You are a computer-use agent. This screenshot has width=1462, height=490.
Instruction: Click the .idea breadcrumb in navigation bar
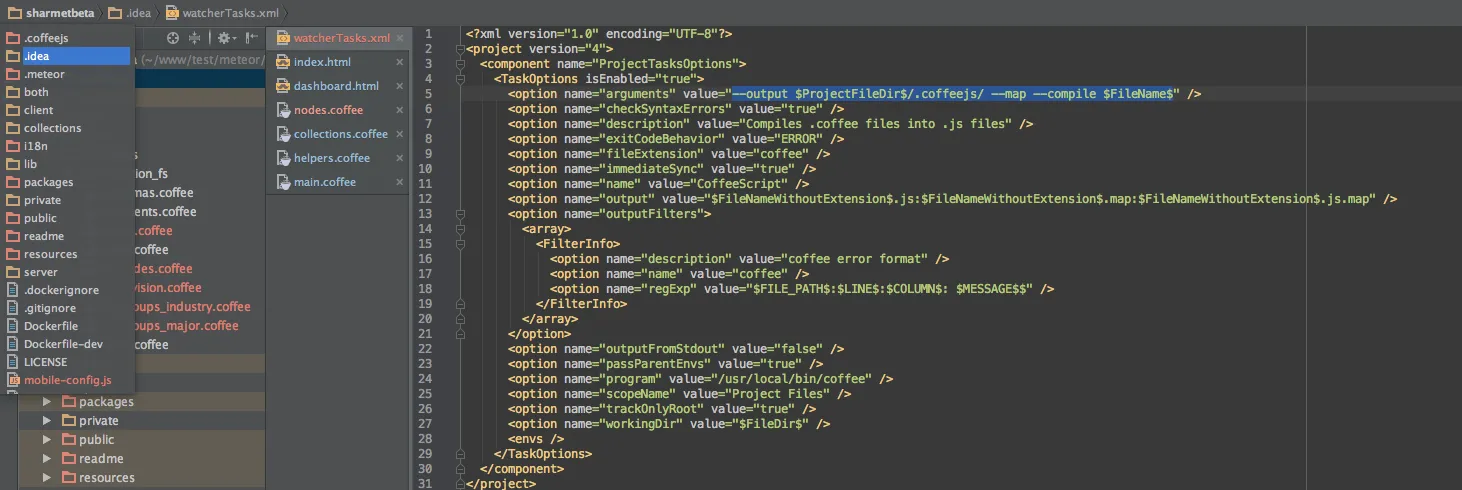point(129,12)
